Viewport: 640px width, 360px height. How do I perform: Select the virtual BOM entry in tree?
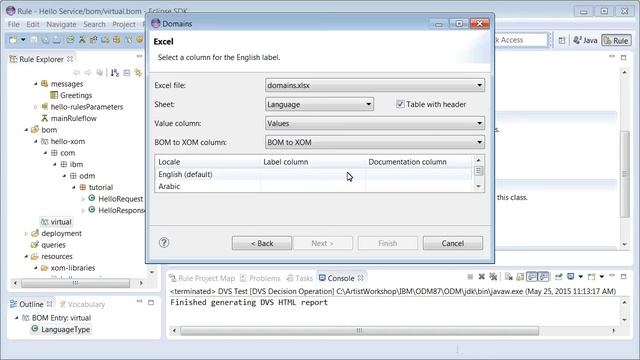click(x=56, y=222)
